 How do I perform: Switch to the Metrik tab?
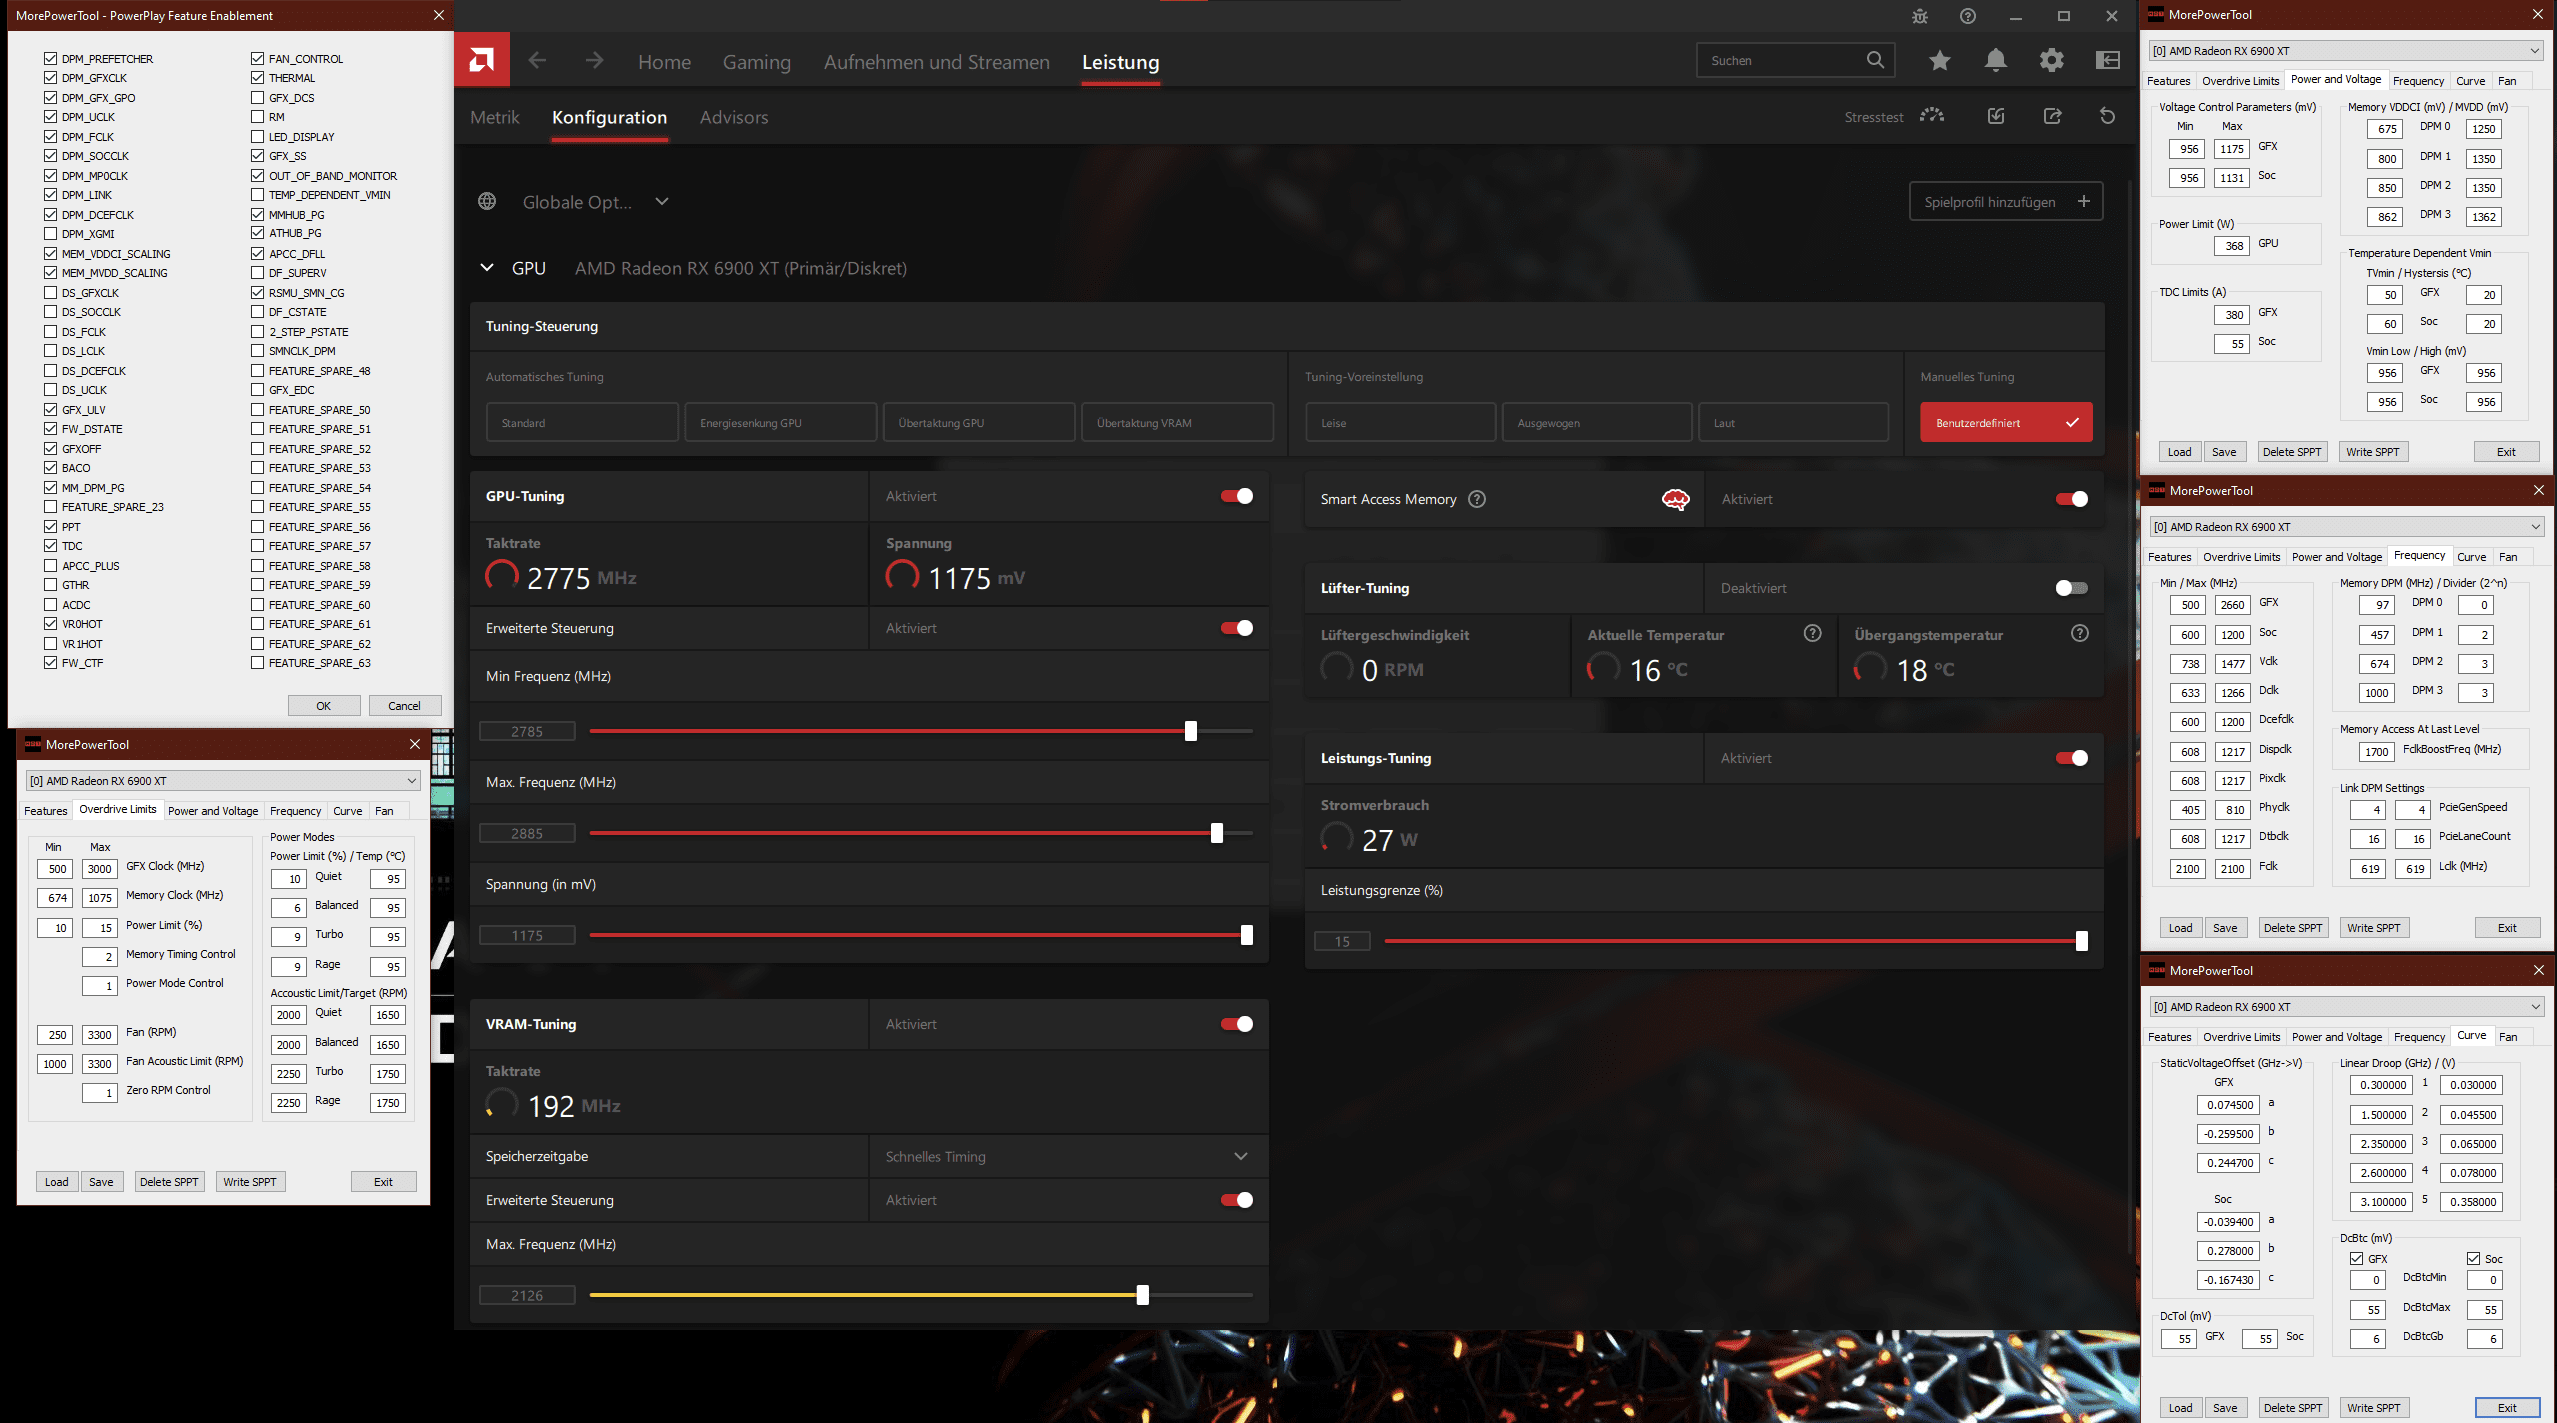coord(495,117)
